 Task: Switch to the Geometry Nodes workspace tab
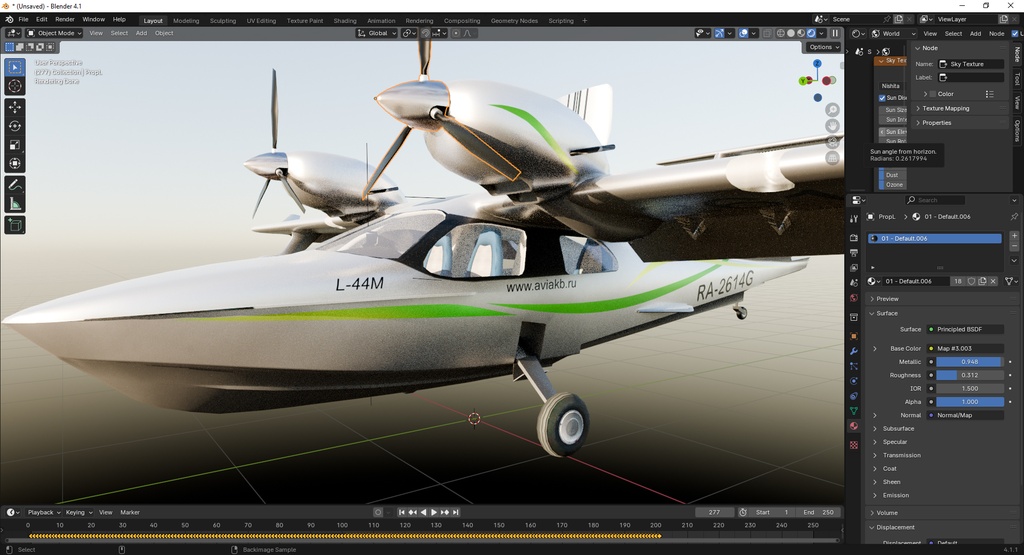click(515, 21)
